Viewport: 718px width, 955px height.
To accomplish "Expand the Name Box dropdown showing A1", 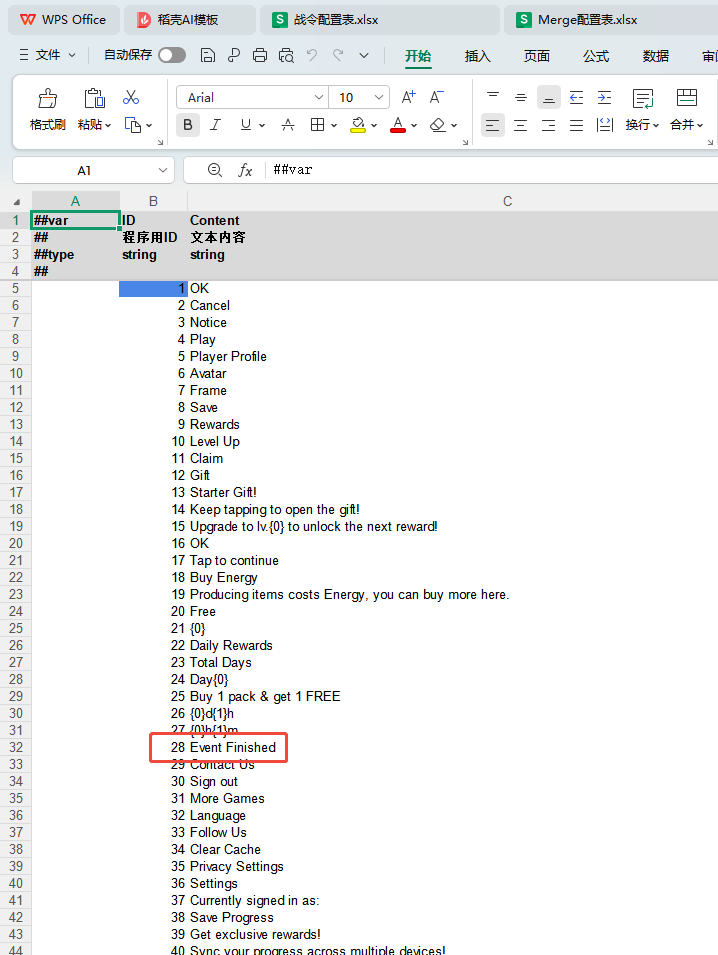I will click(x=162, y=170).
